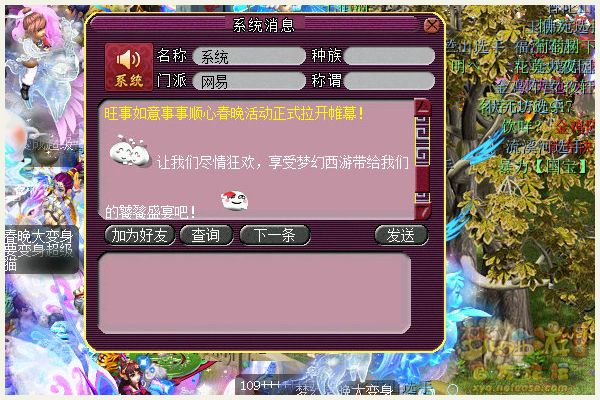Click the empty 种族 field

click(389, 56)
